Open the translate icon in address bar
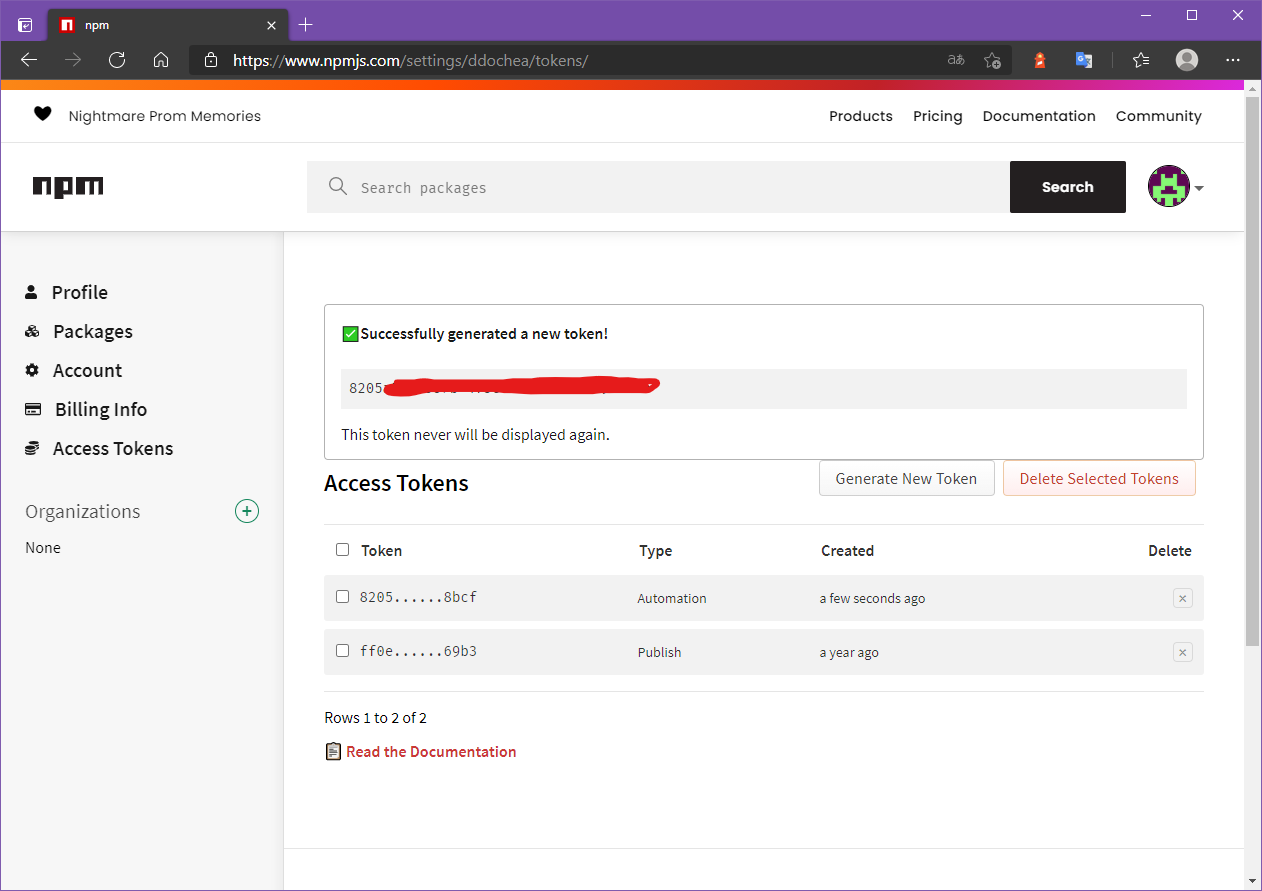The image size is (1262, 891). click(956, 60)
